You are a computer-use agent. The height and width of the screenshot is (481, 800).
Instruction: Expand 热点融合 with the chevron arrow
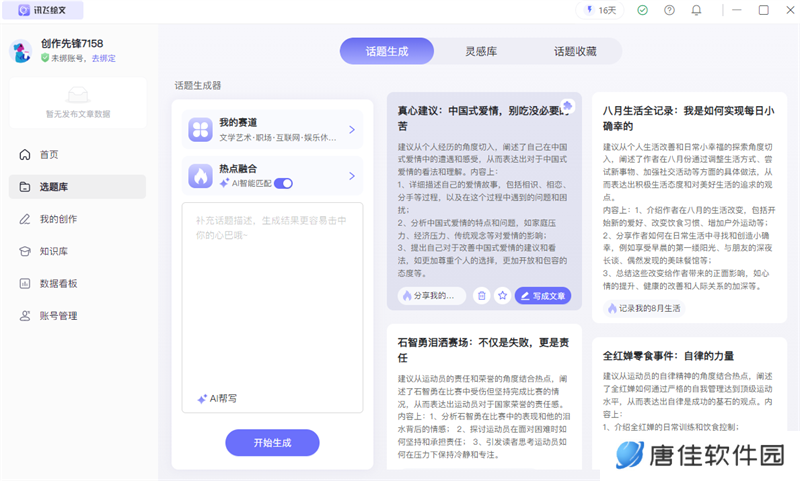[x=352, y=176]
